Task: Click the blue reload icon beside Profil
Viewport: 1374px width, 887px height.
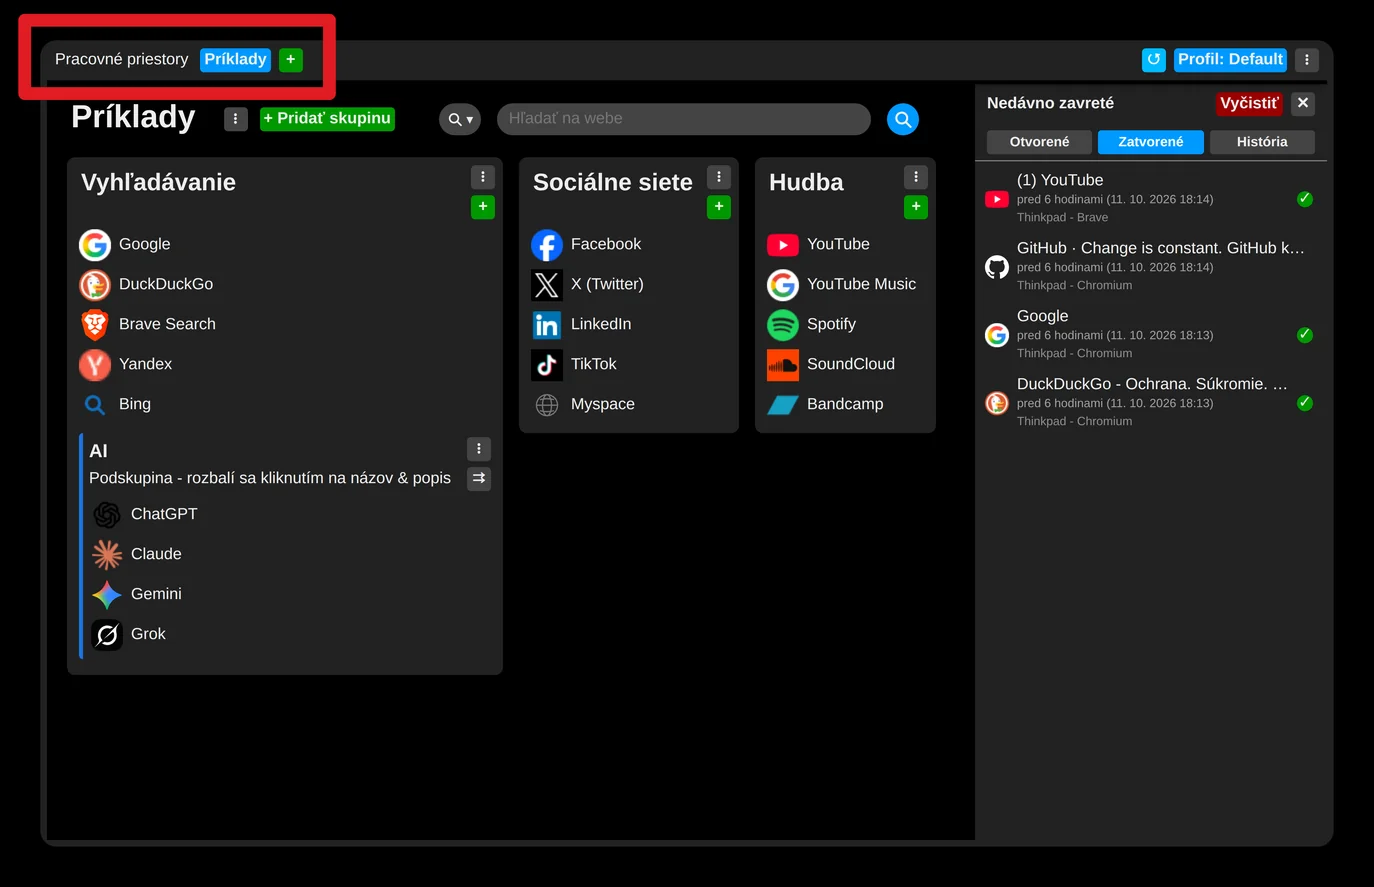Action: (1154, 60)
